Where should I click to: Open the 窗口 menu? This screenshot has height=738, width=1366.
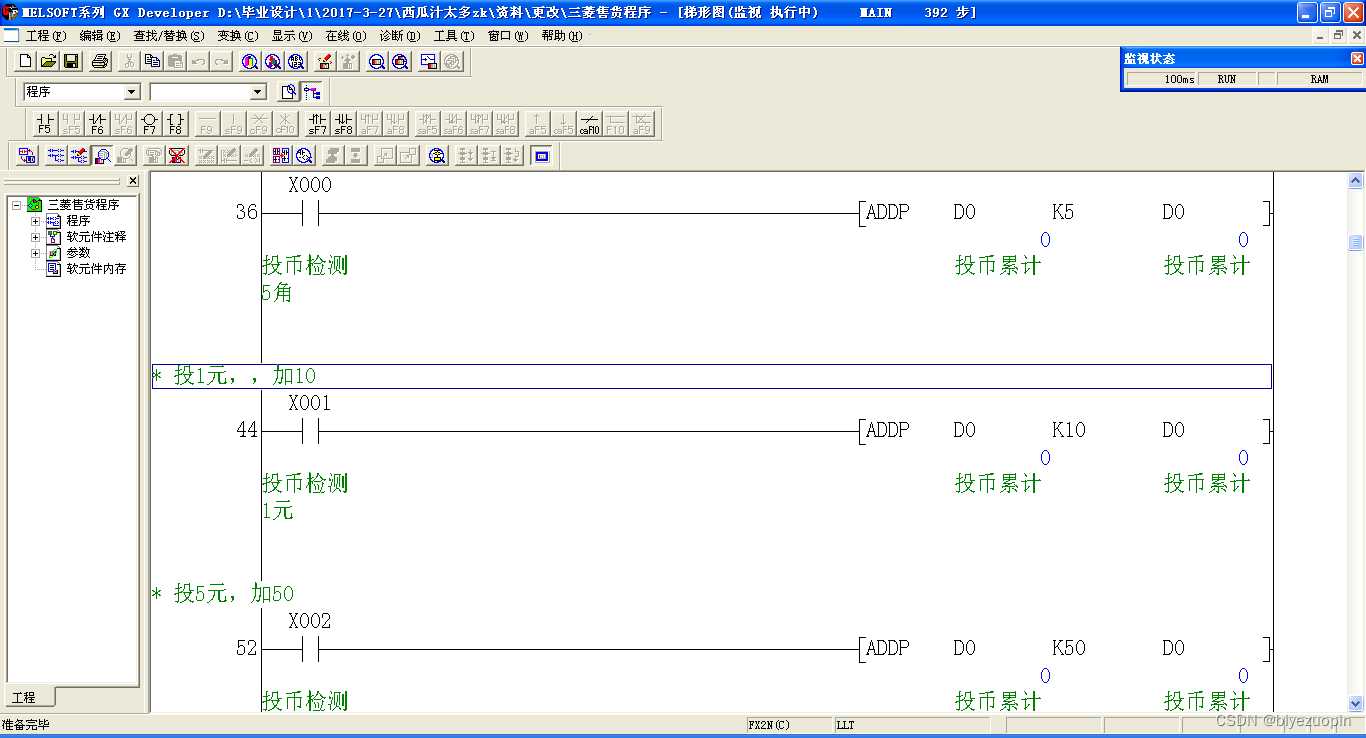507,36
